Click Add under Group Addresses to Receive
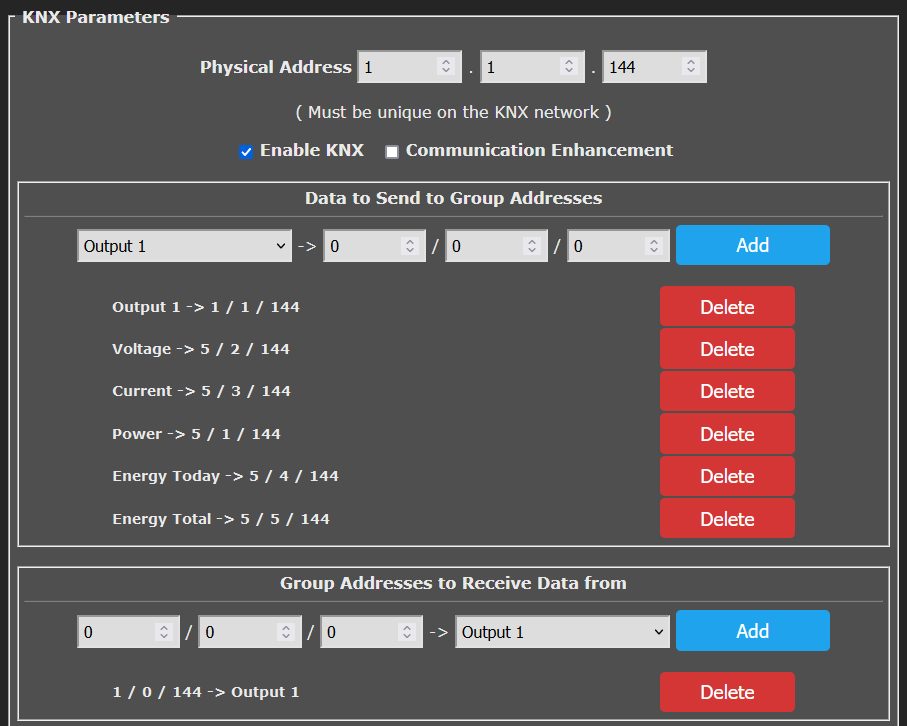 point(752,631)
